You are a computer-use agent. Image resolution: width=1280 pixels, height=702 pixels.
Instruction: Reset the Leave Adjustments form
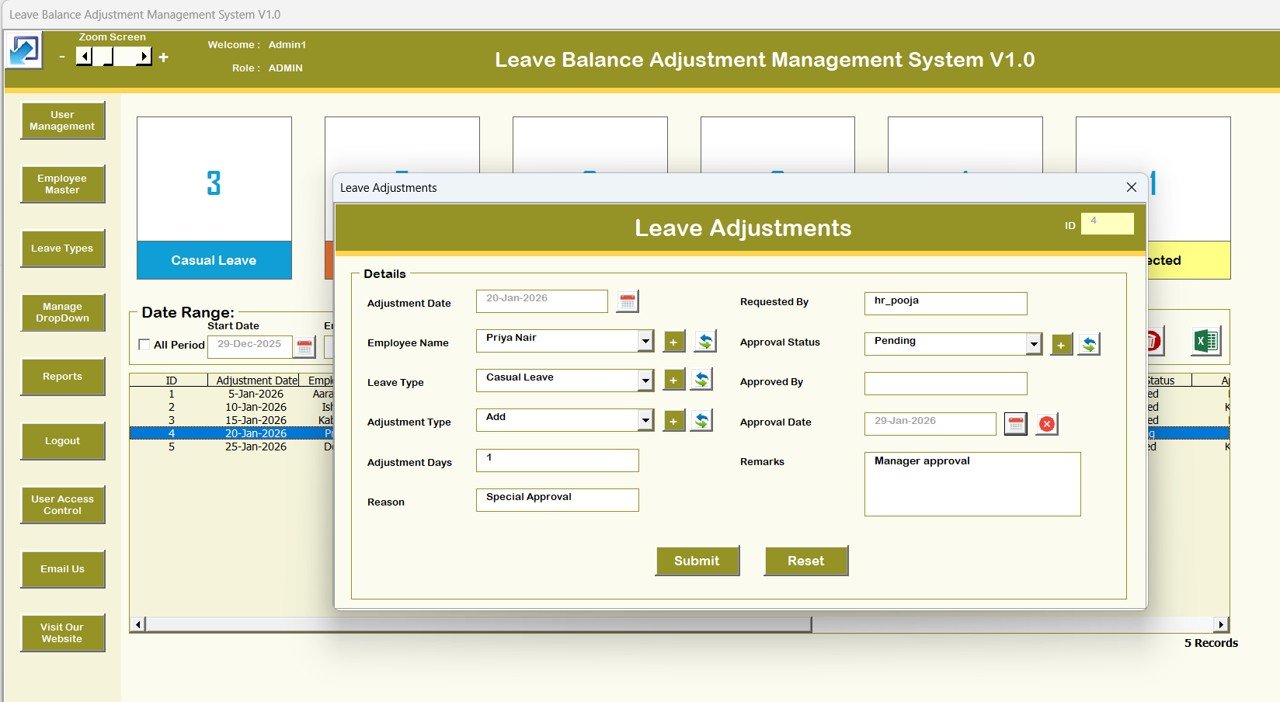pyautogui.click(x=806, y=561)
